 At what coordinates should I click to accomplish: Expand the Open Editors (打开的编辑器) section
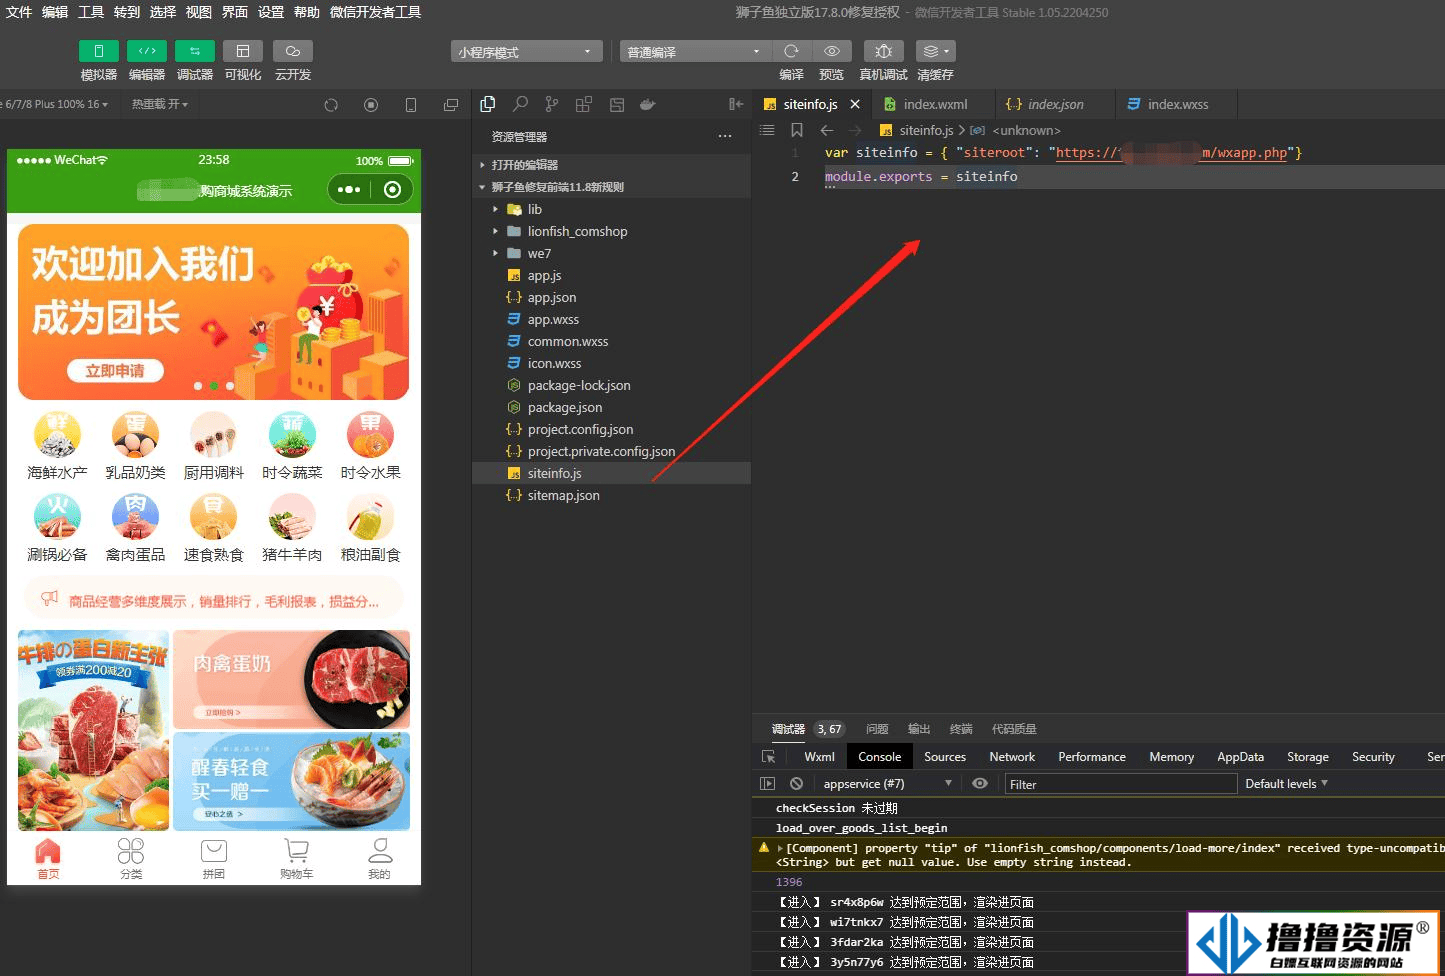coord(611,165)
